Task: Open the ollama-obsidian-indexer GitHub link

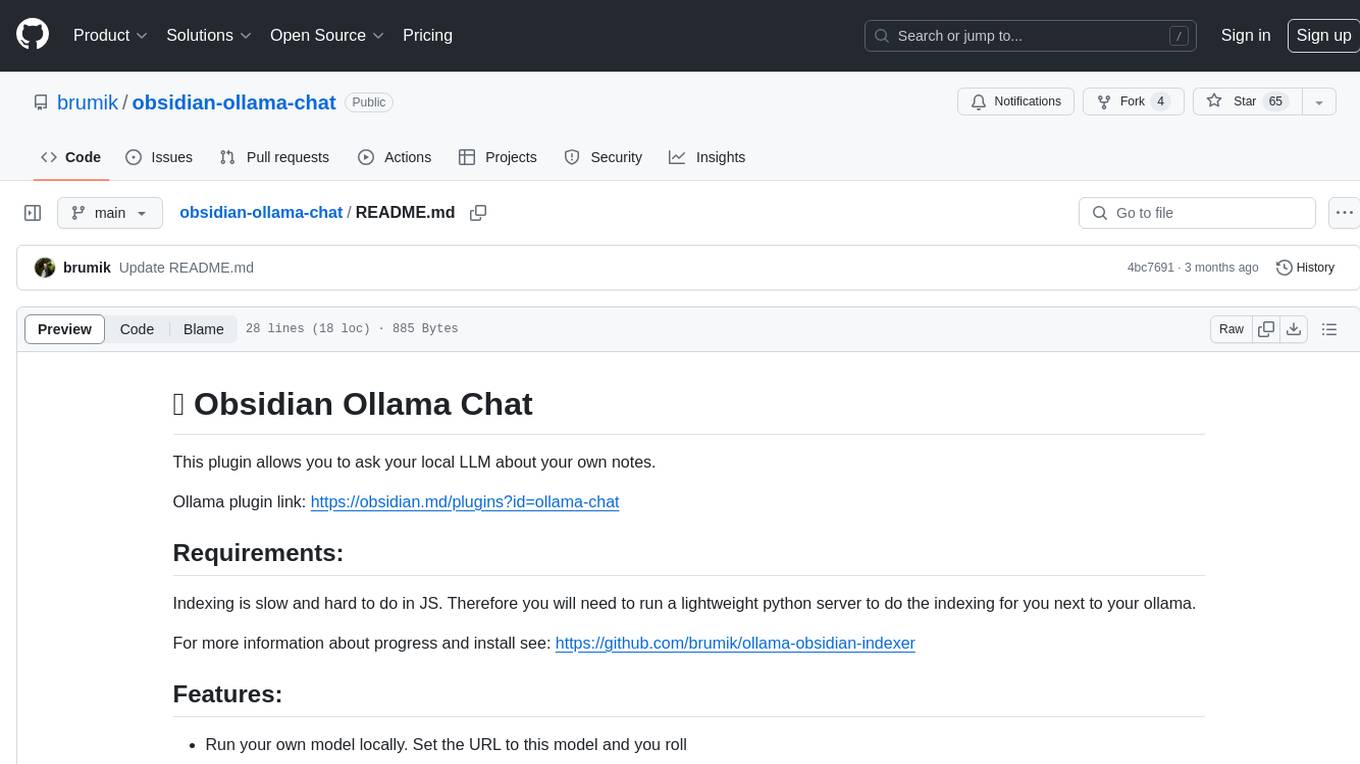Action: (735, 643)
